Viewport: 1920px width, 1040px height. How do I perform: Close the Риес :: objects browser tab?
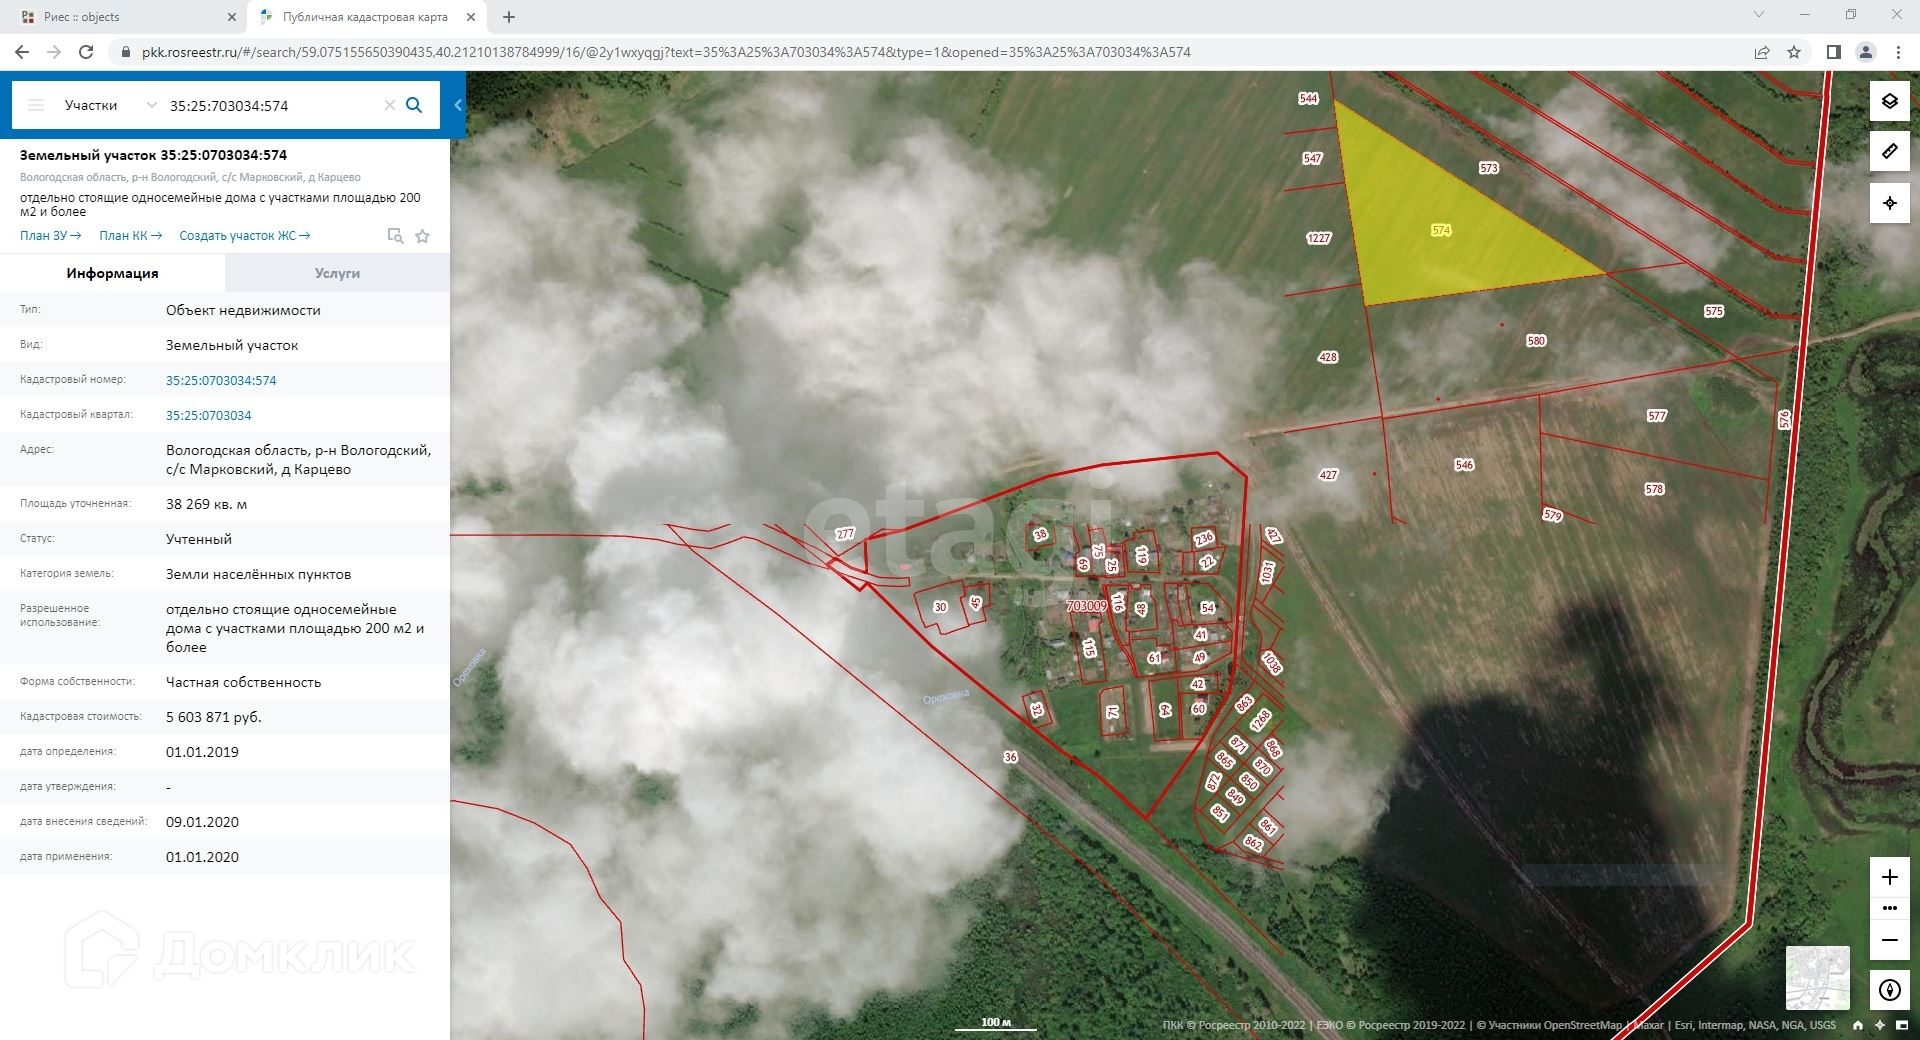coord(232,17)
